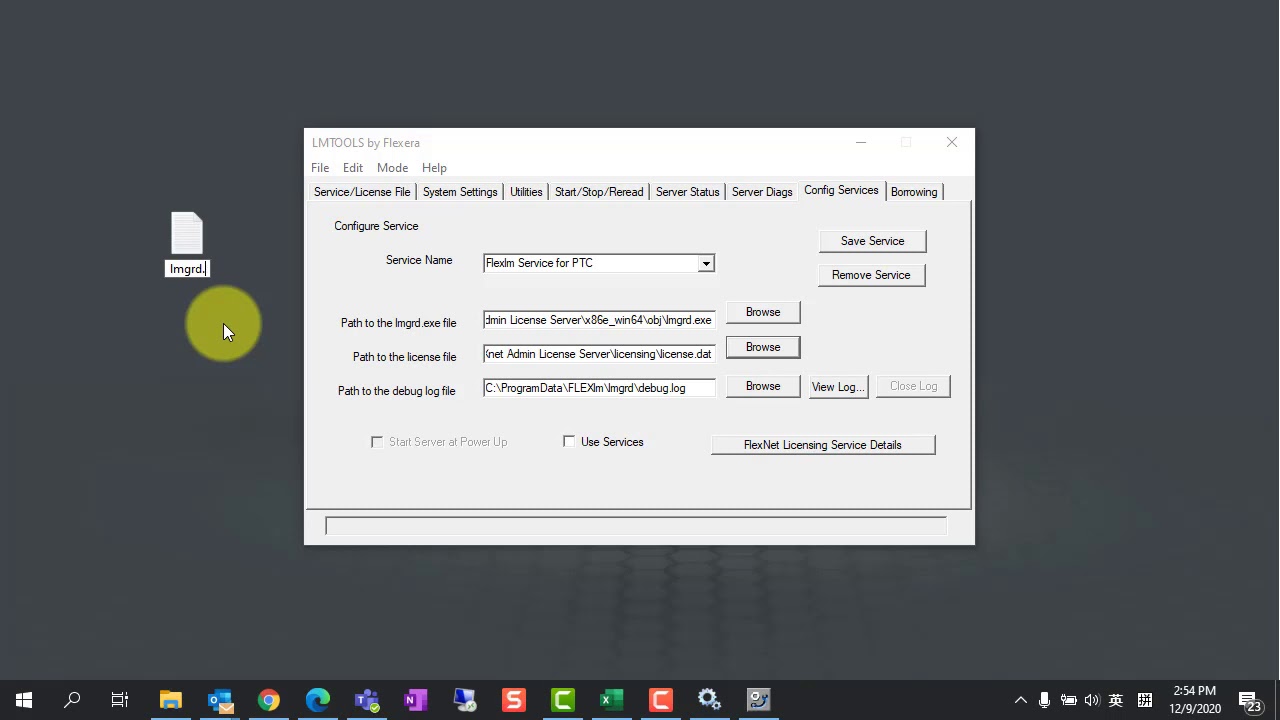Open notification Action Center

coord(1251,700)
